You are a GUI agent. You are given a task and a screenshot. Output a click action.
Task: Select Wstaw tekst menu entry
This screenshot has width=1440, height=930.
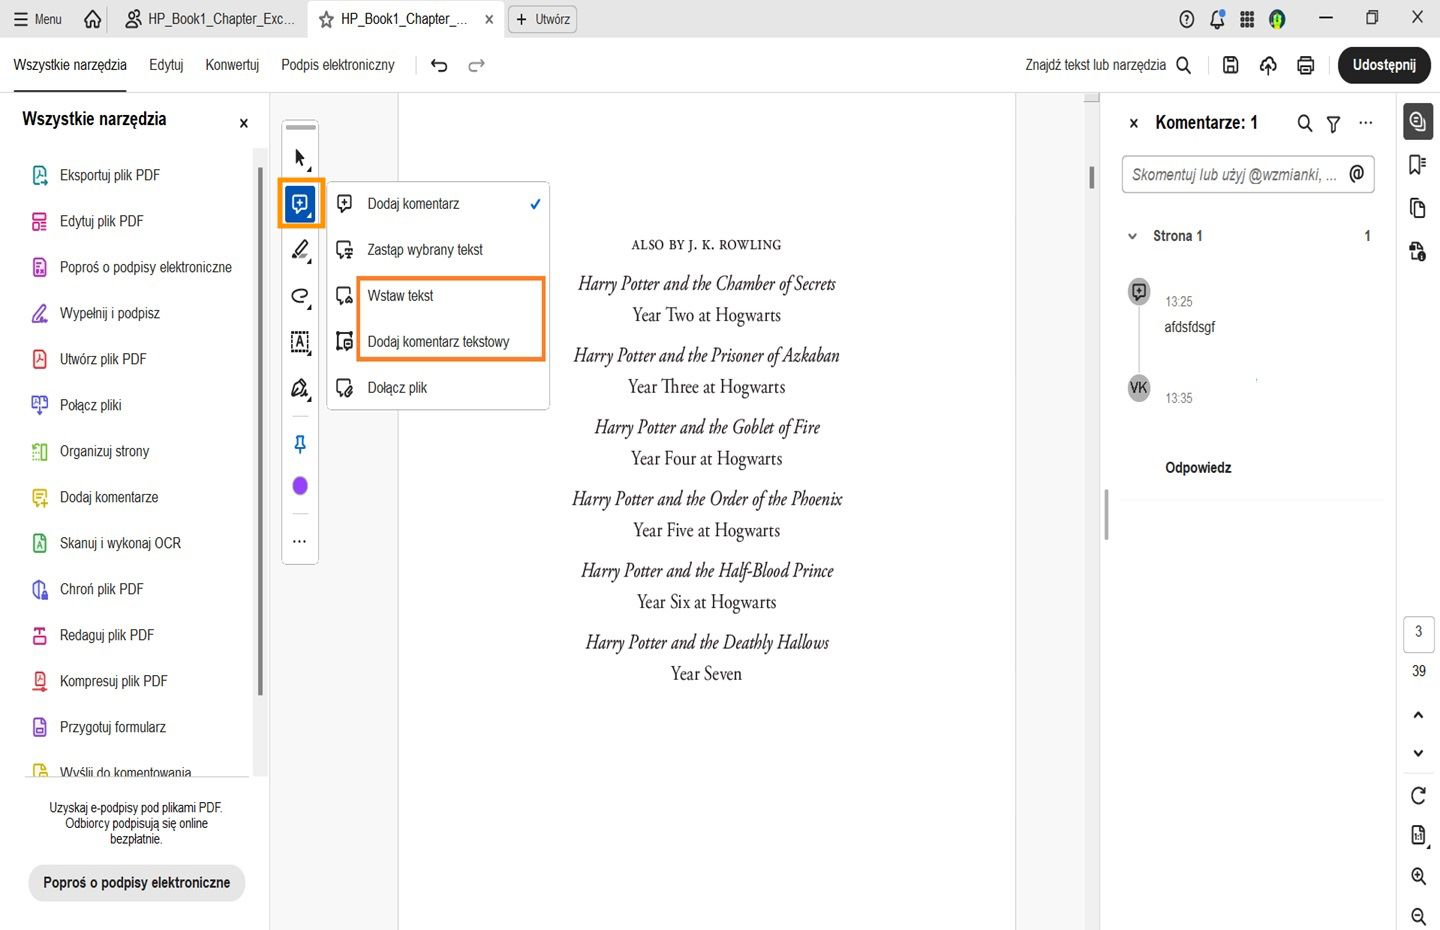click(x=438, y=296)
